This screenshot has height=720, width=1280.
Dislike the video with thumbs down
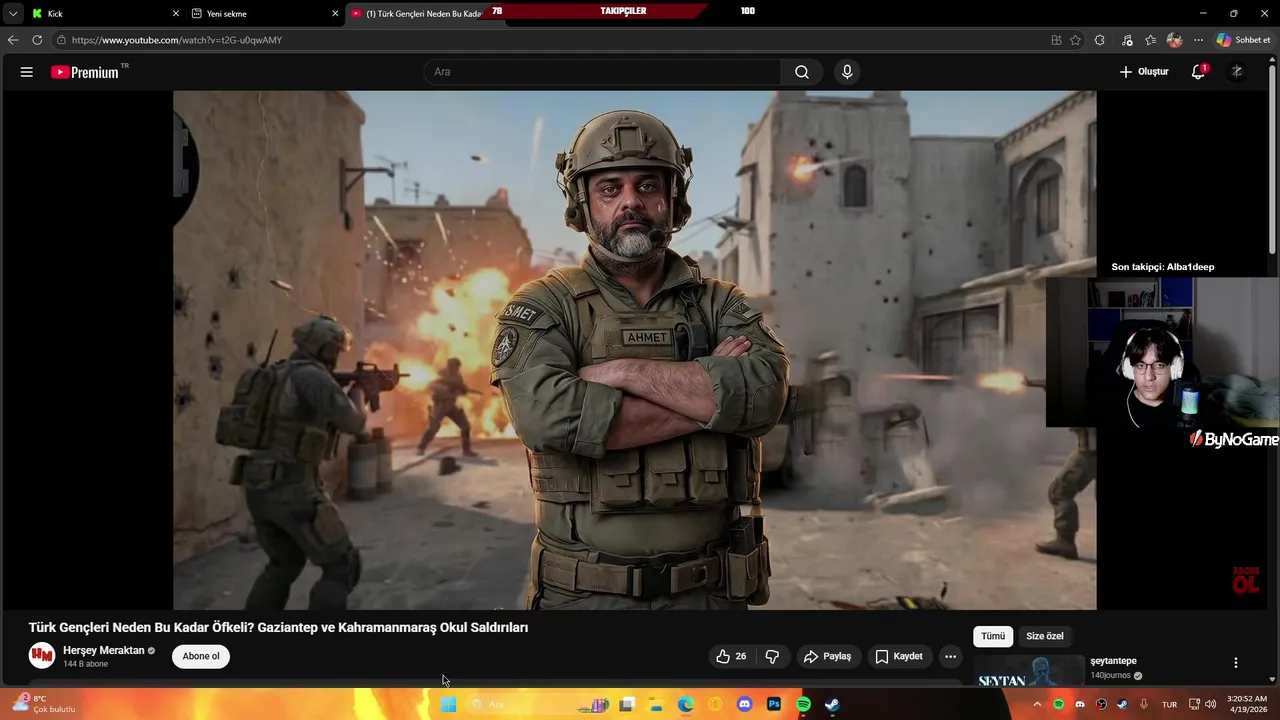coord(772,656)
